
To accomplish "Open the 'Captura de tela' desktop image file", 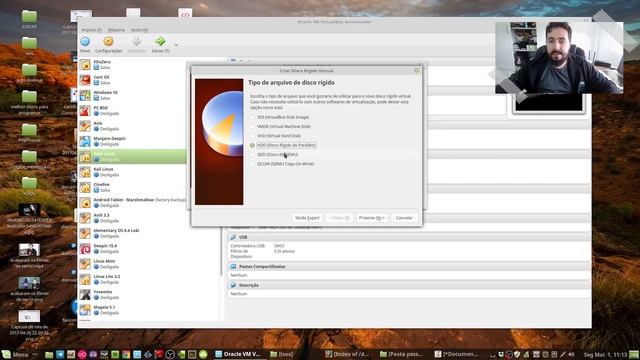I will click(29, 325).
